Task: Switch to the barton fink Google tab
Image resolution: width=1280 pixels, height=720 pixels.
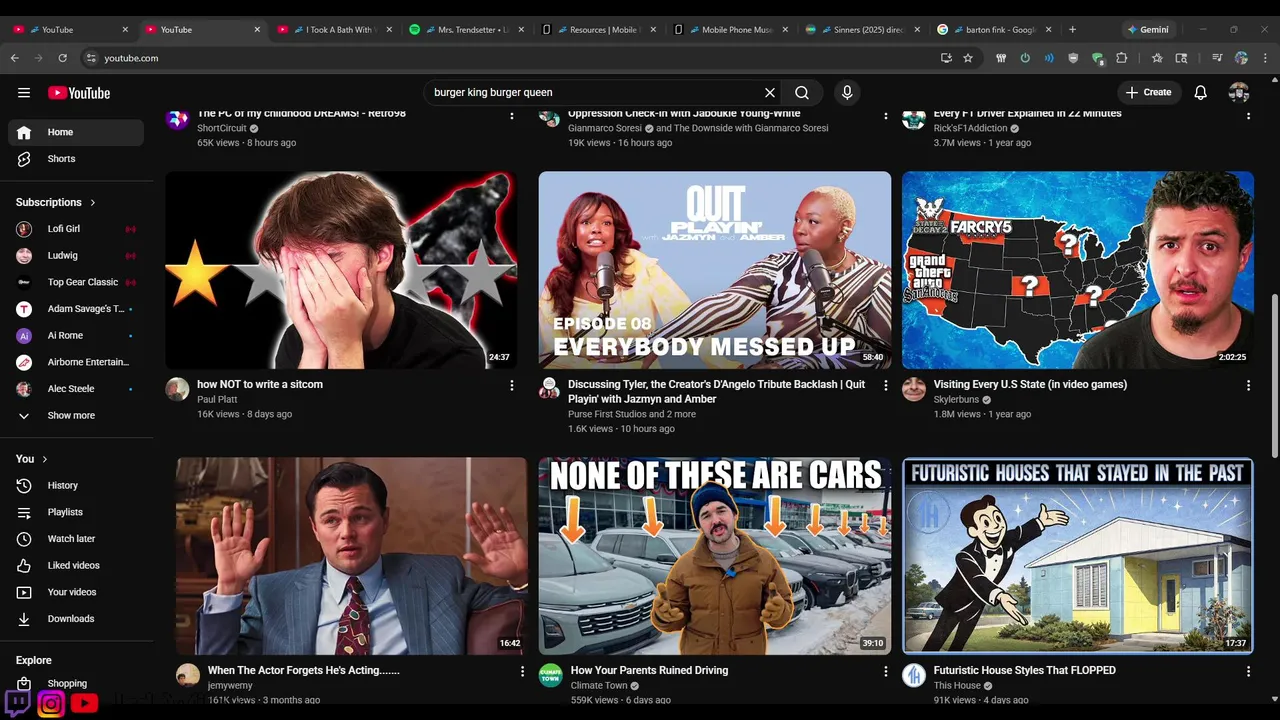Action: click(993, 30)
